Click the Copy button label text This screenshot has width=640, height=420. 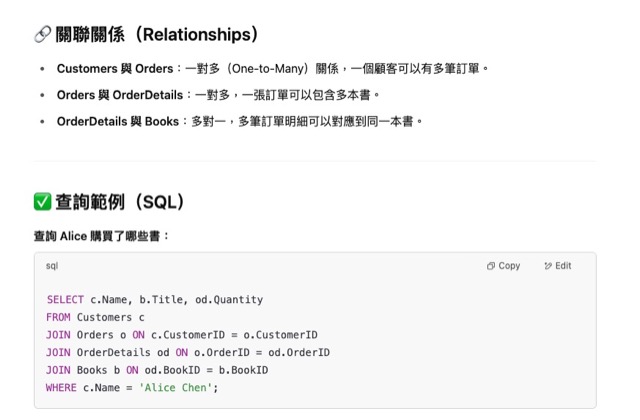pyautogui.click(x=509, y=266)
